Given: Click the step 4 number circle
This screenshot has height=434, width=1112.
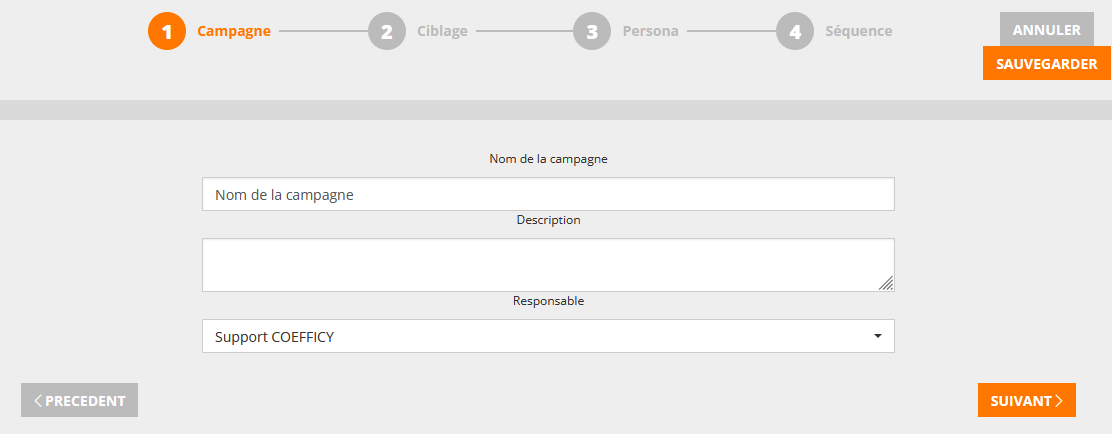Looking at the screenshot, I should (795, 31).
